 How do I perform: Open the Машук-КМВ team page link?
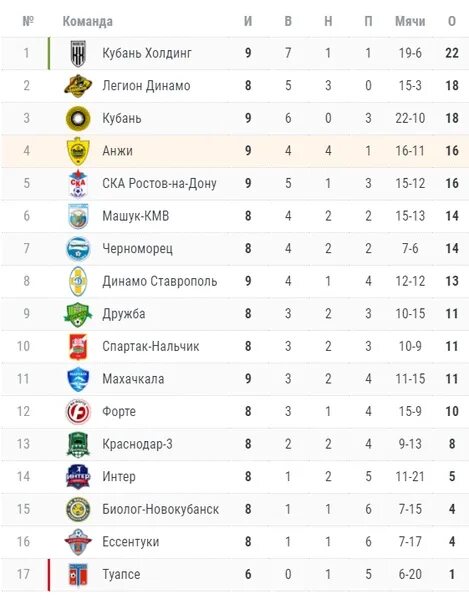pyautogui.click(x=136, y=216)
